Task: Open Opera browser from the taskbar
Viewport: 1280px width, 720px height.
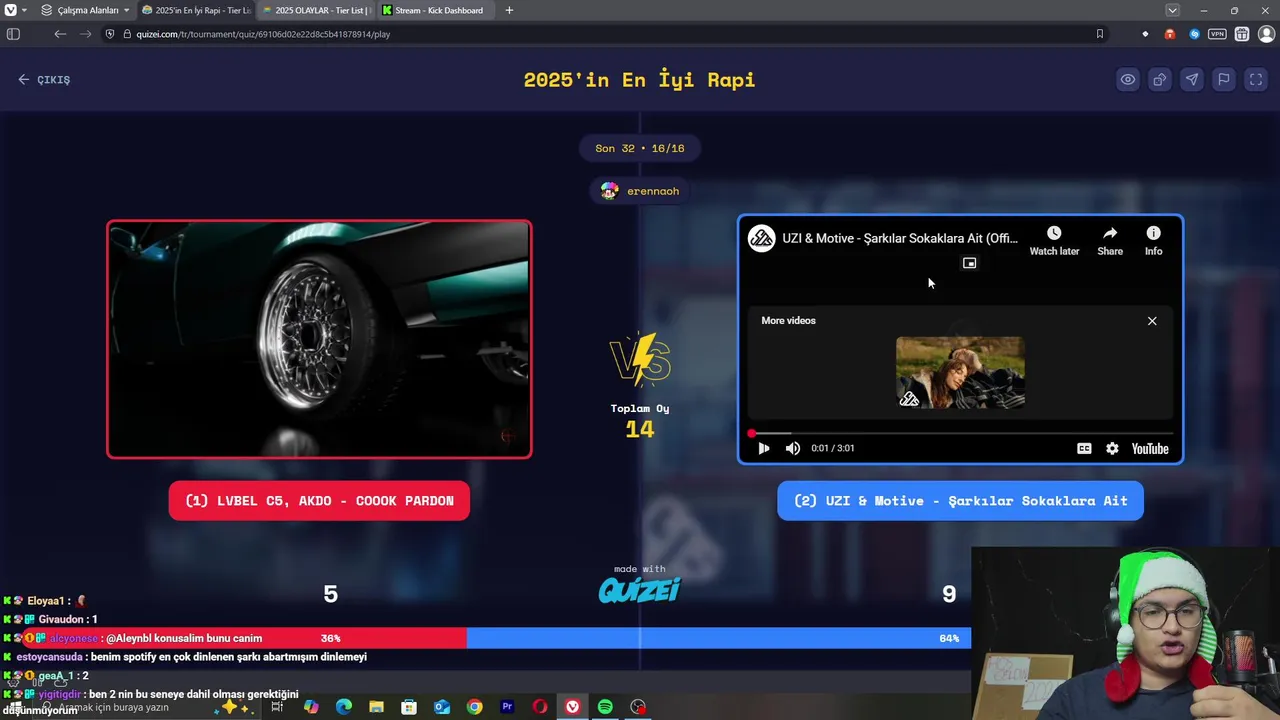Action: coord(540,707)
